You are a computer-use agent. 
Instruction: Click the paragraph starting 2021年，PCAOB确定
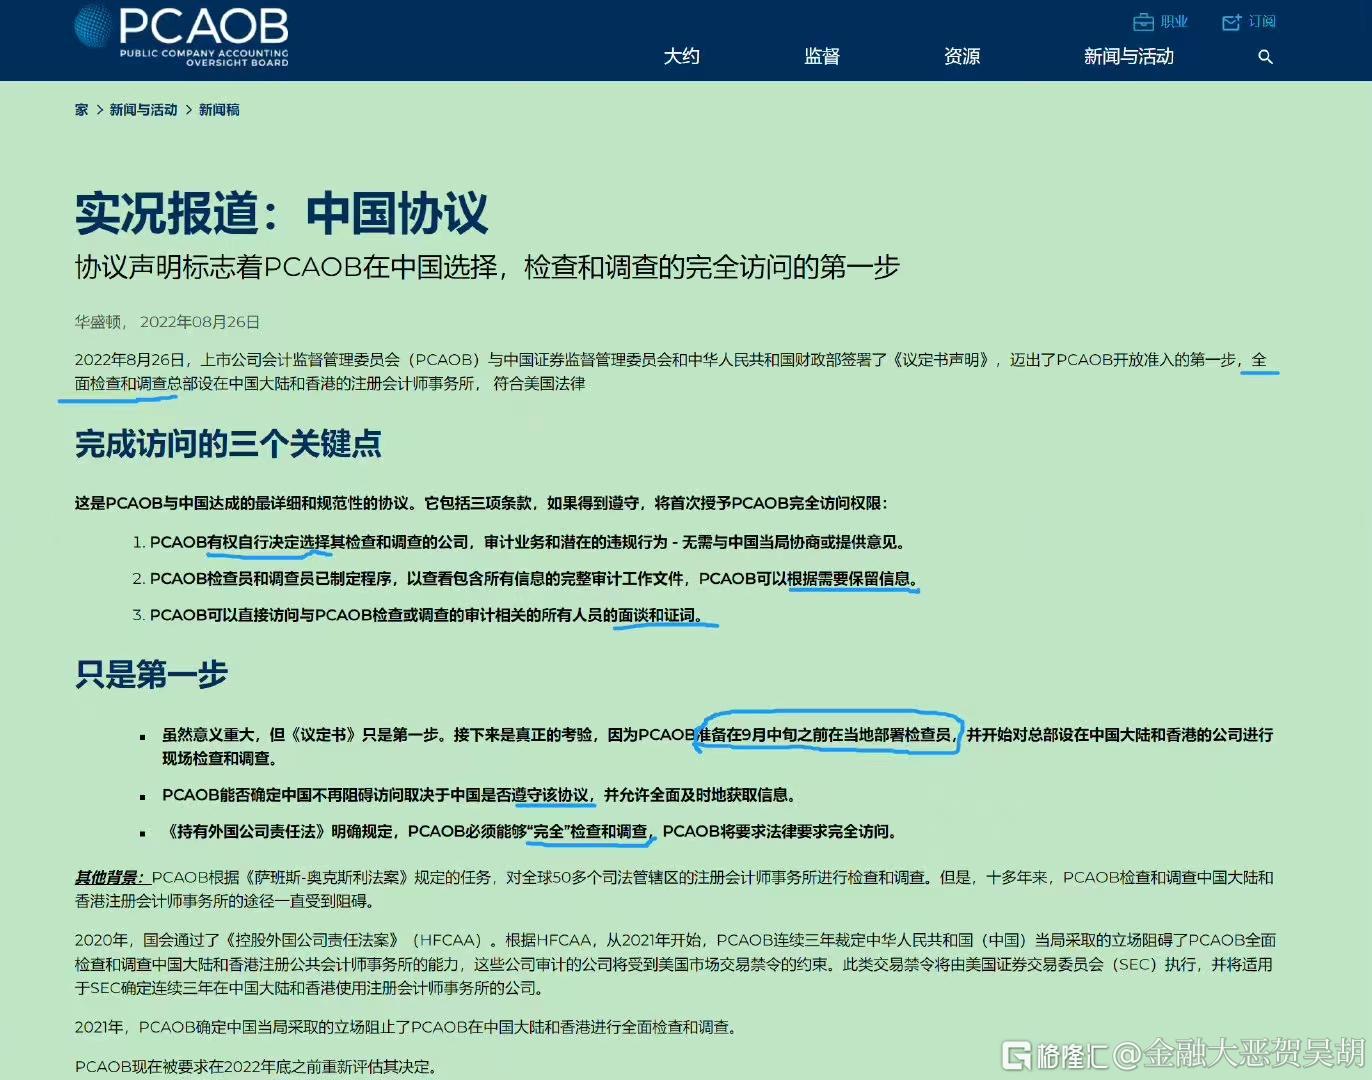[407, 1027]
